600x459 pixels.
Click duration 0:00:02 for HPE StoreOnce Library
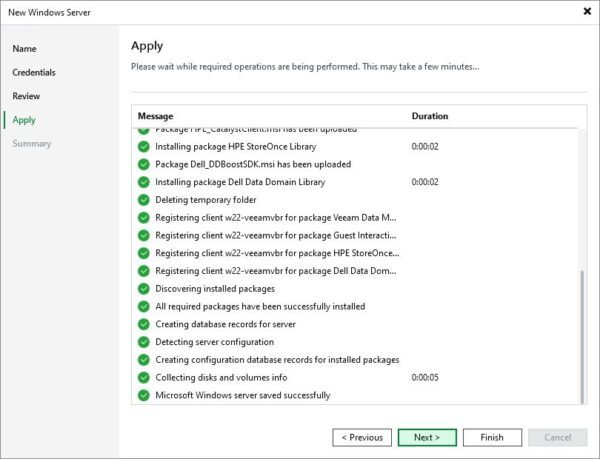point(425,146)
